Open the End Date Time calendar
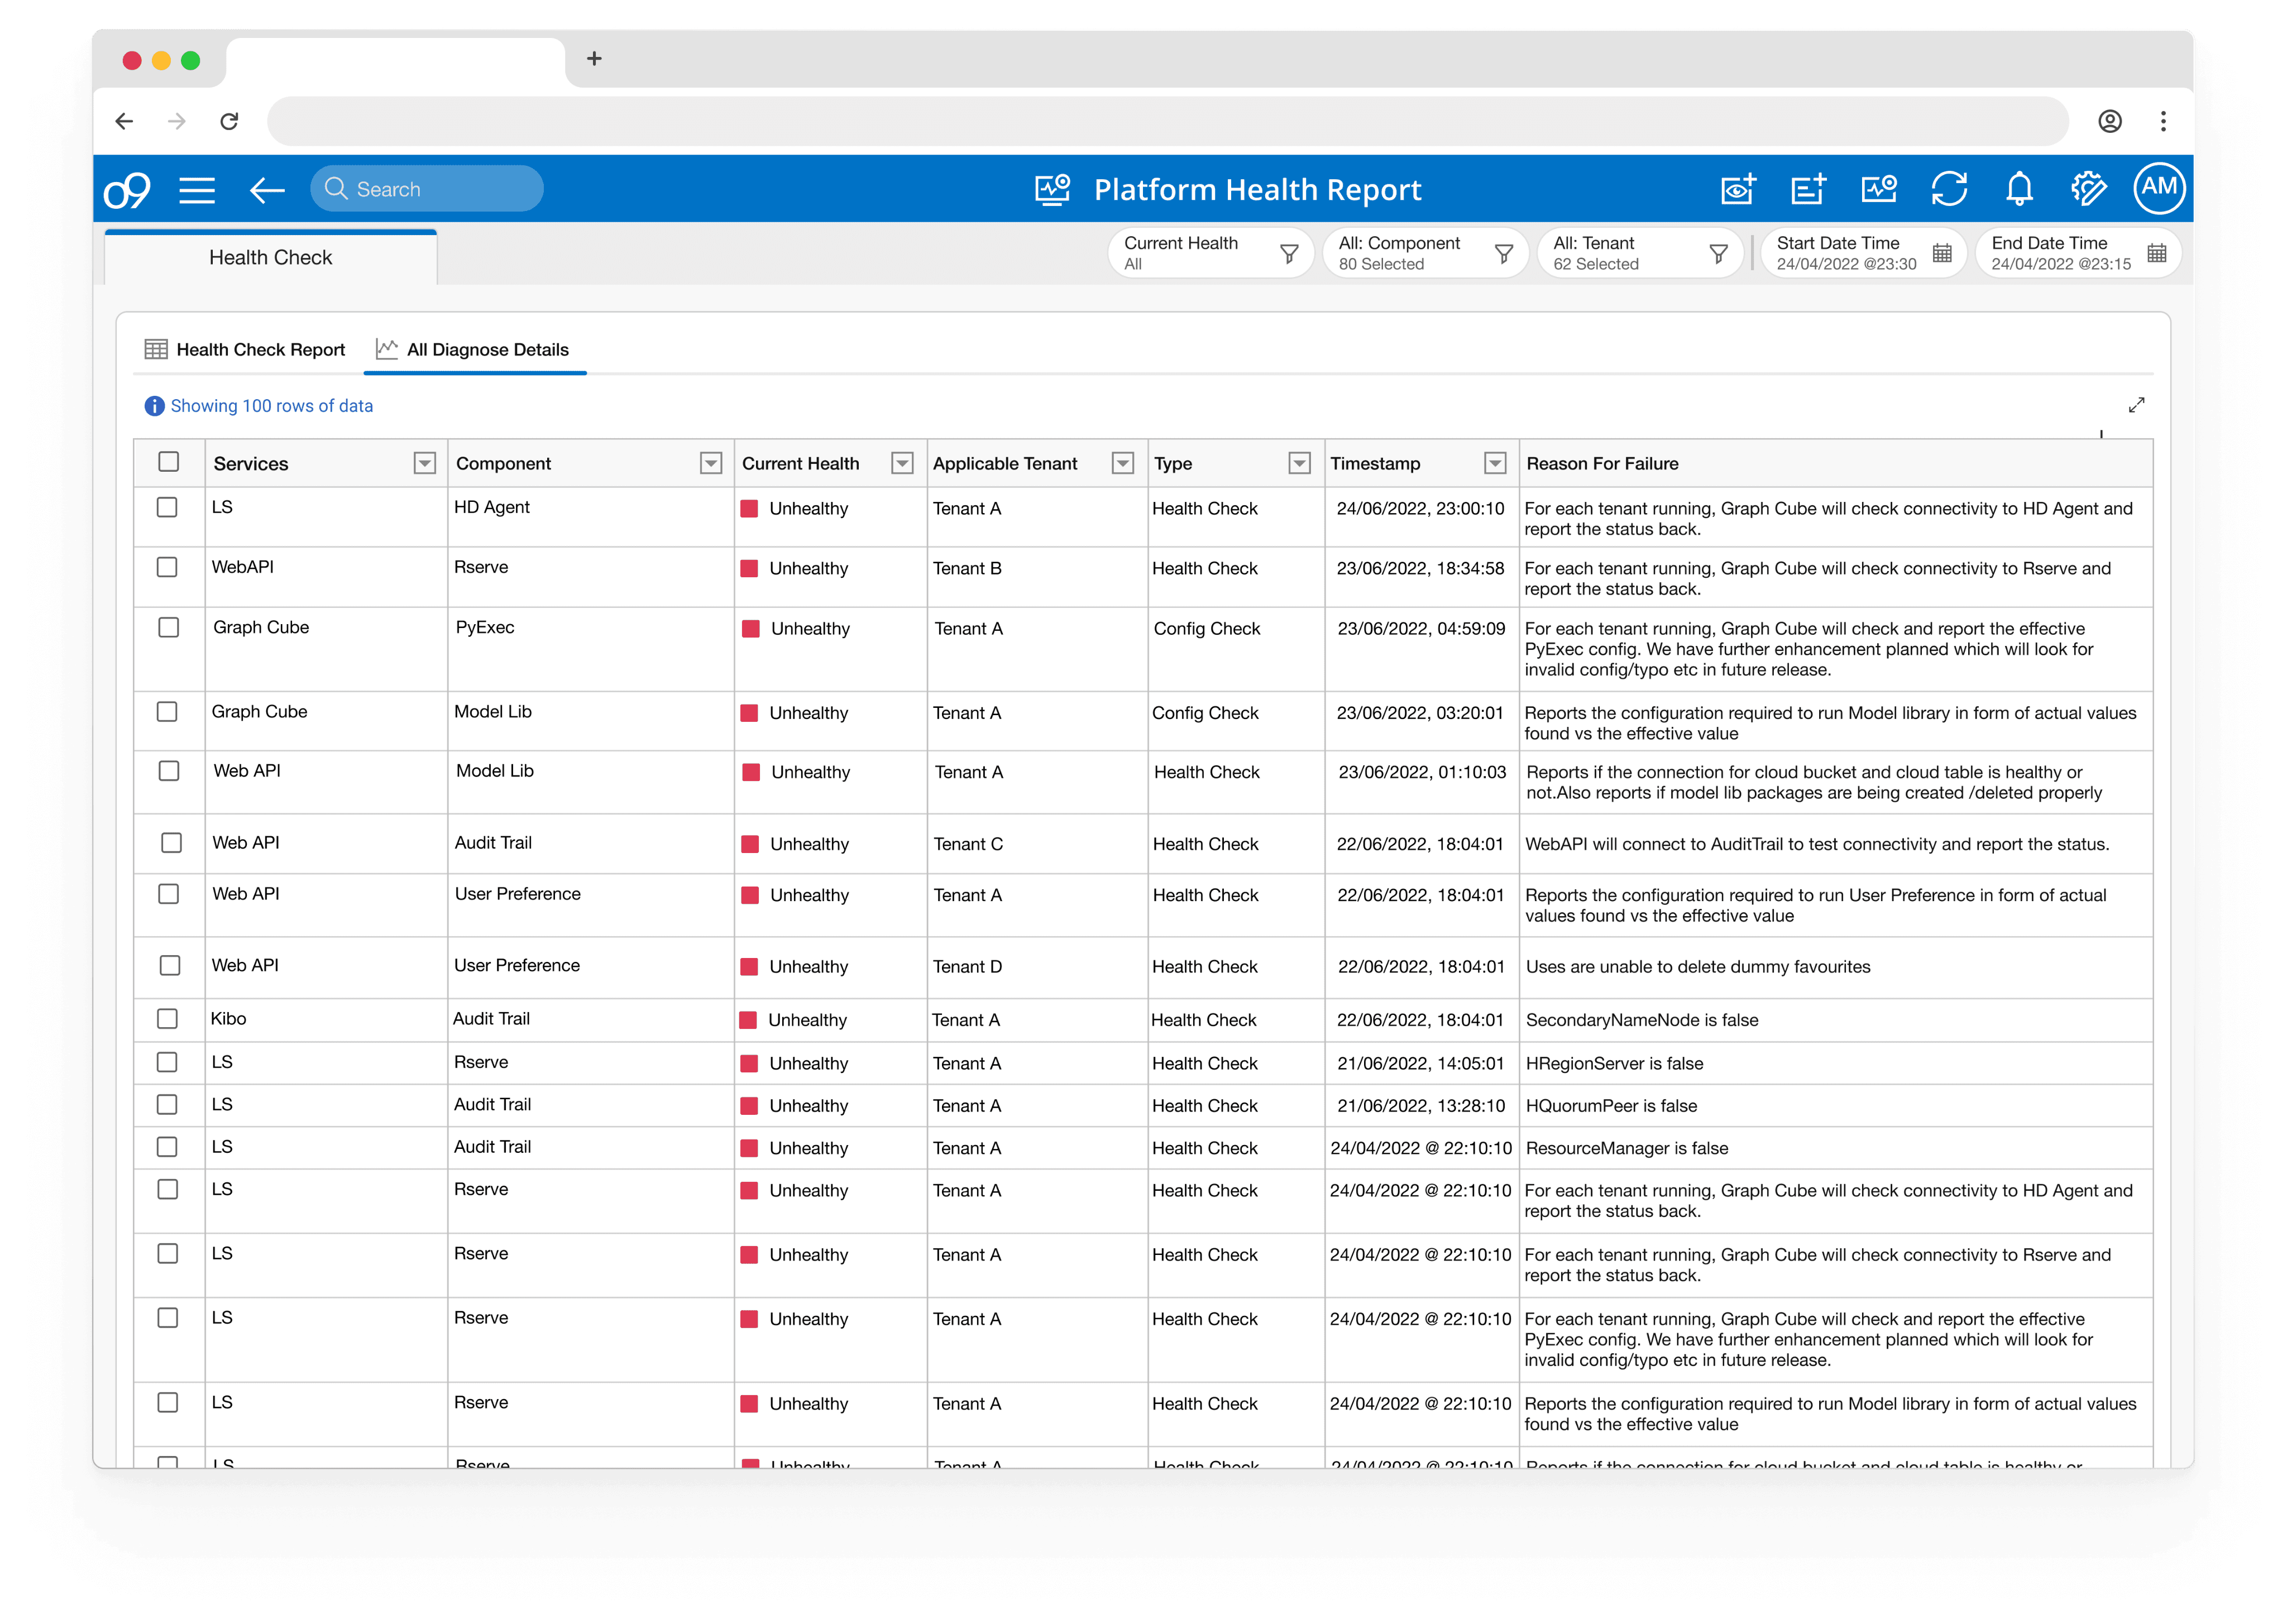The height and width of the screenshot is (1624, 2287). (2157, 253)
